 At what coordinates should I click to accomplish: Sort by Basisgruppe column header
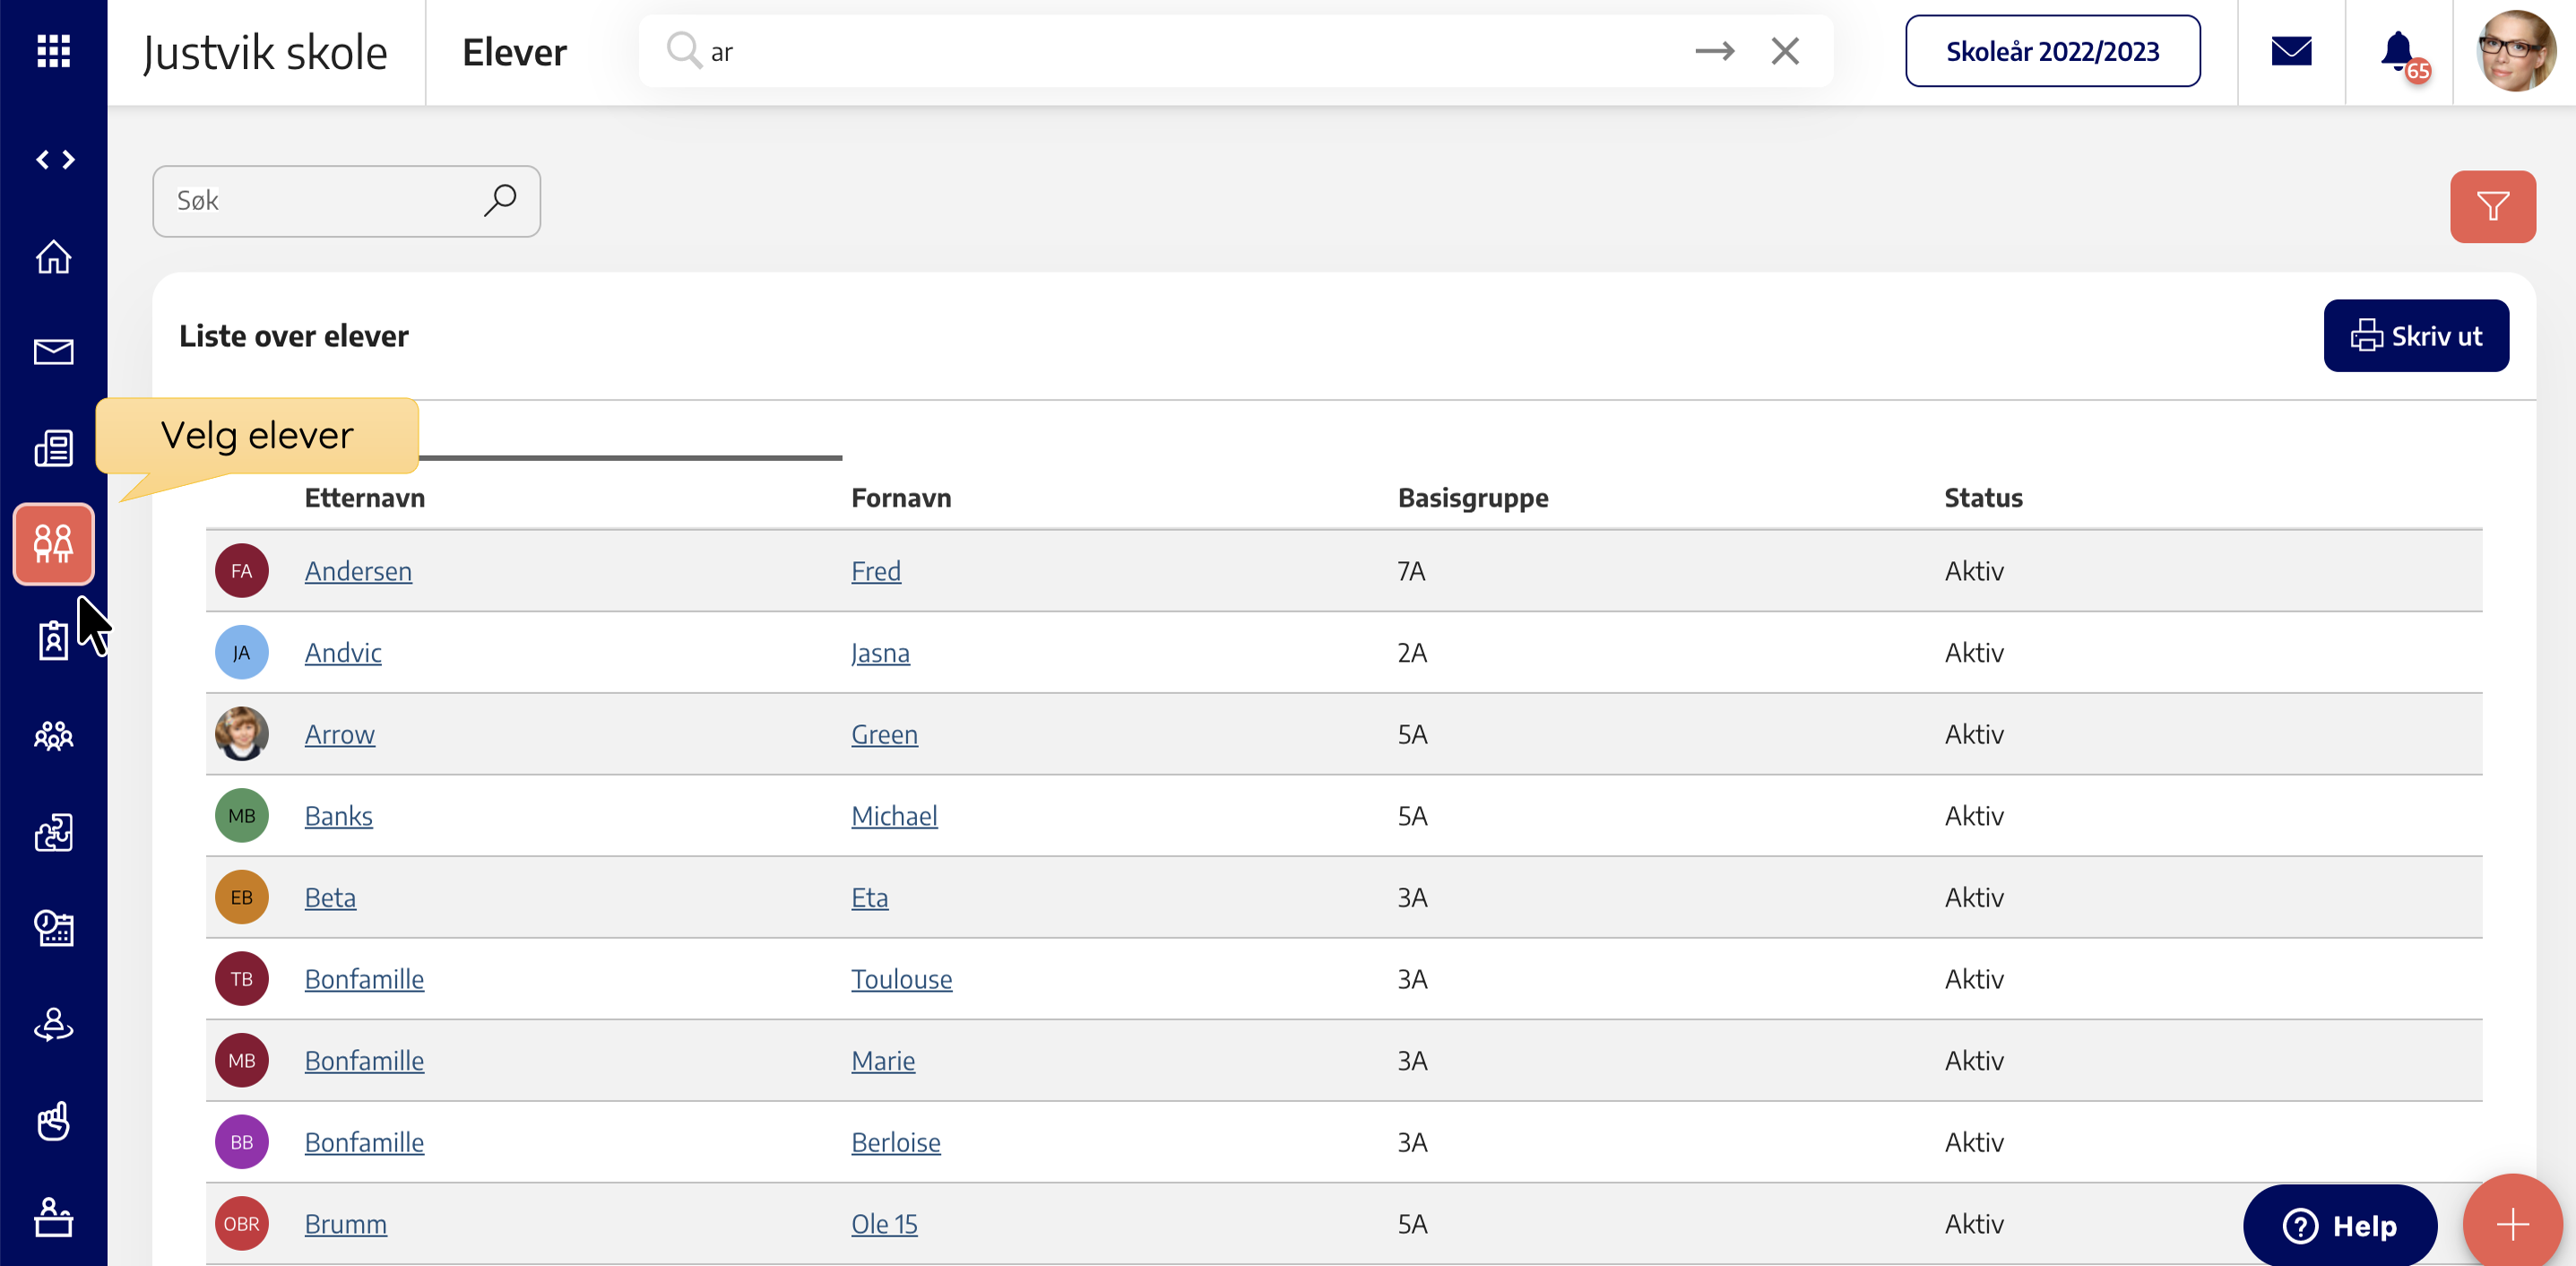pos(1473,498)
